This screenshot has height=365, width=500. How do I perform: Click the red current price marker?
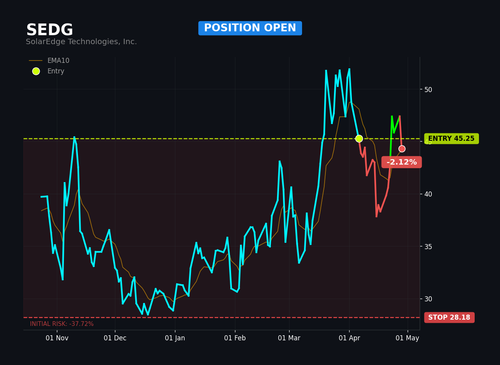pyautogui.click(x=402, y=149)
